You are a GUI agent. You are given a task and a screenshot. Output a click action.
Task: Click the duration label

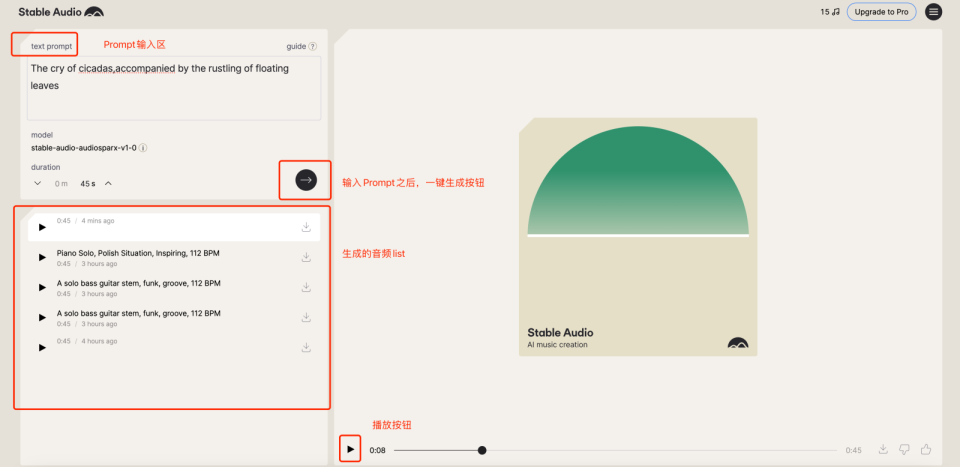(x=45, y=167)
